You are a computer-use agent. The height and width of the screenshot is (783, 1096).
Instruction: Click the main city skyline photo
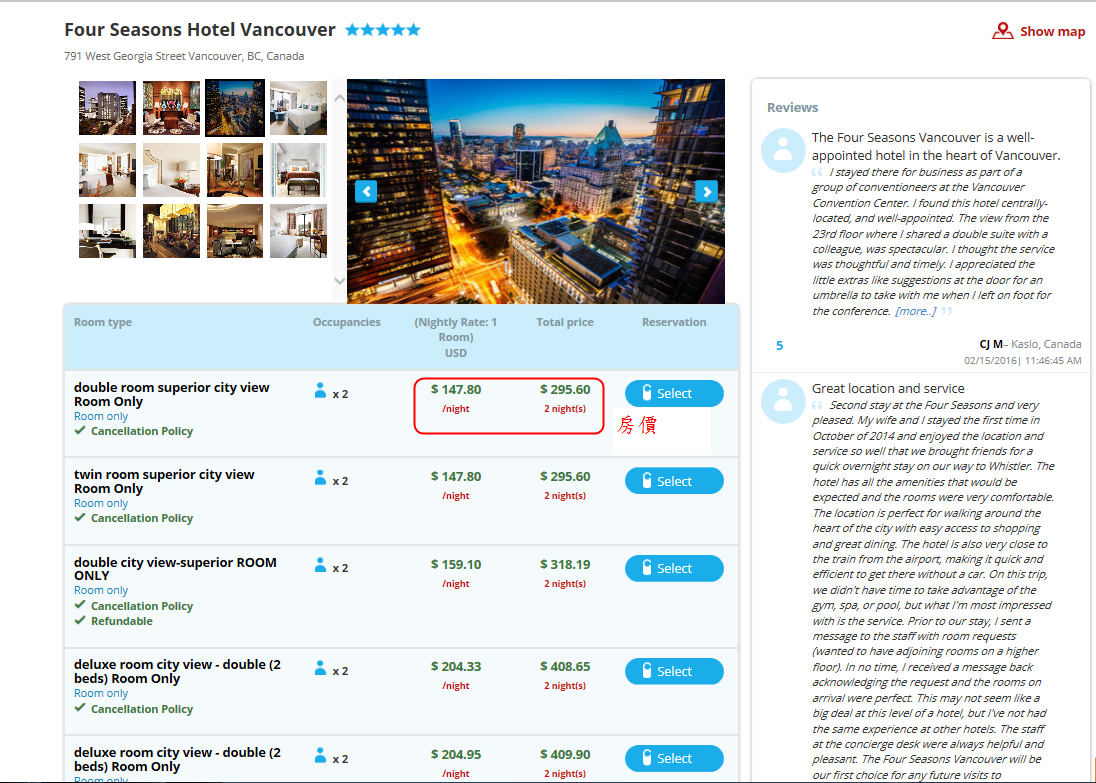point(536,191)
